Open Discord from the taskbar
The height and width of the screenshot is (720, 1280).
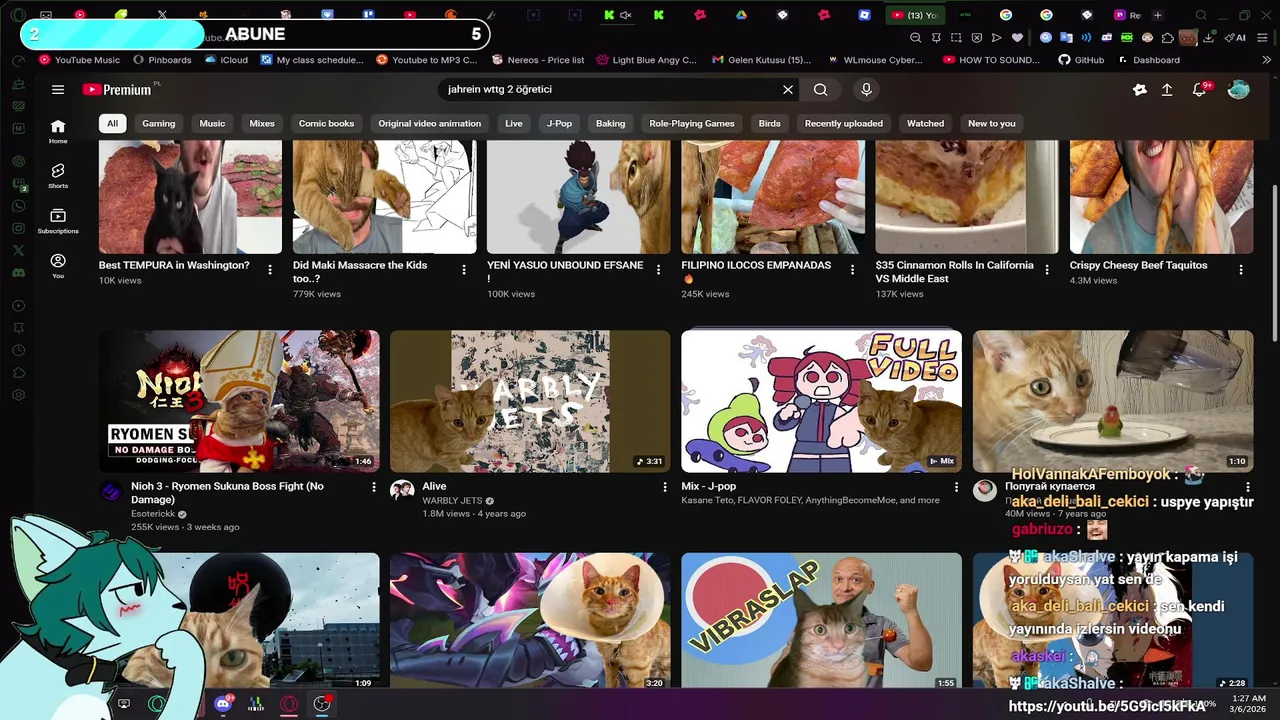click(x=222, y=704)
